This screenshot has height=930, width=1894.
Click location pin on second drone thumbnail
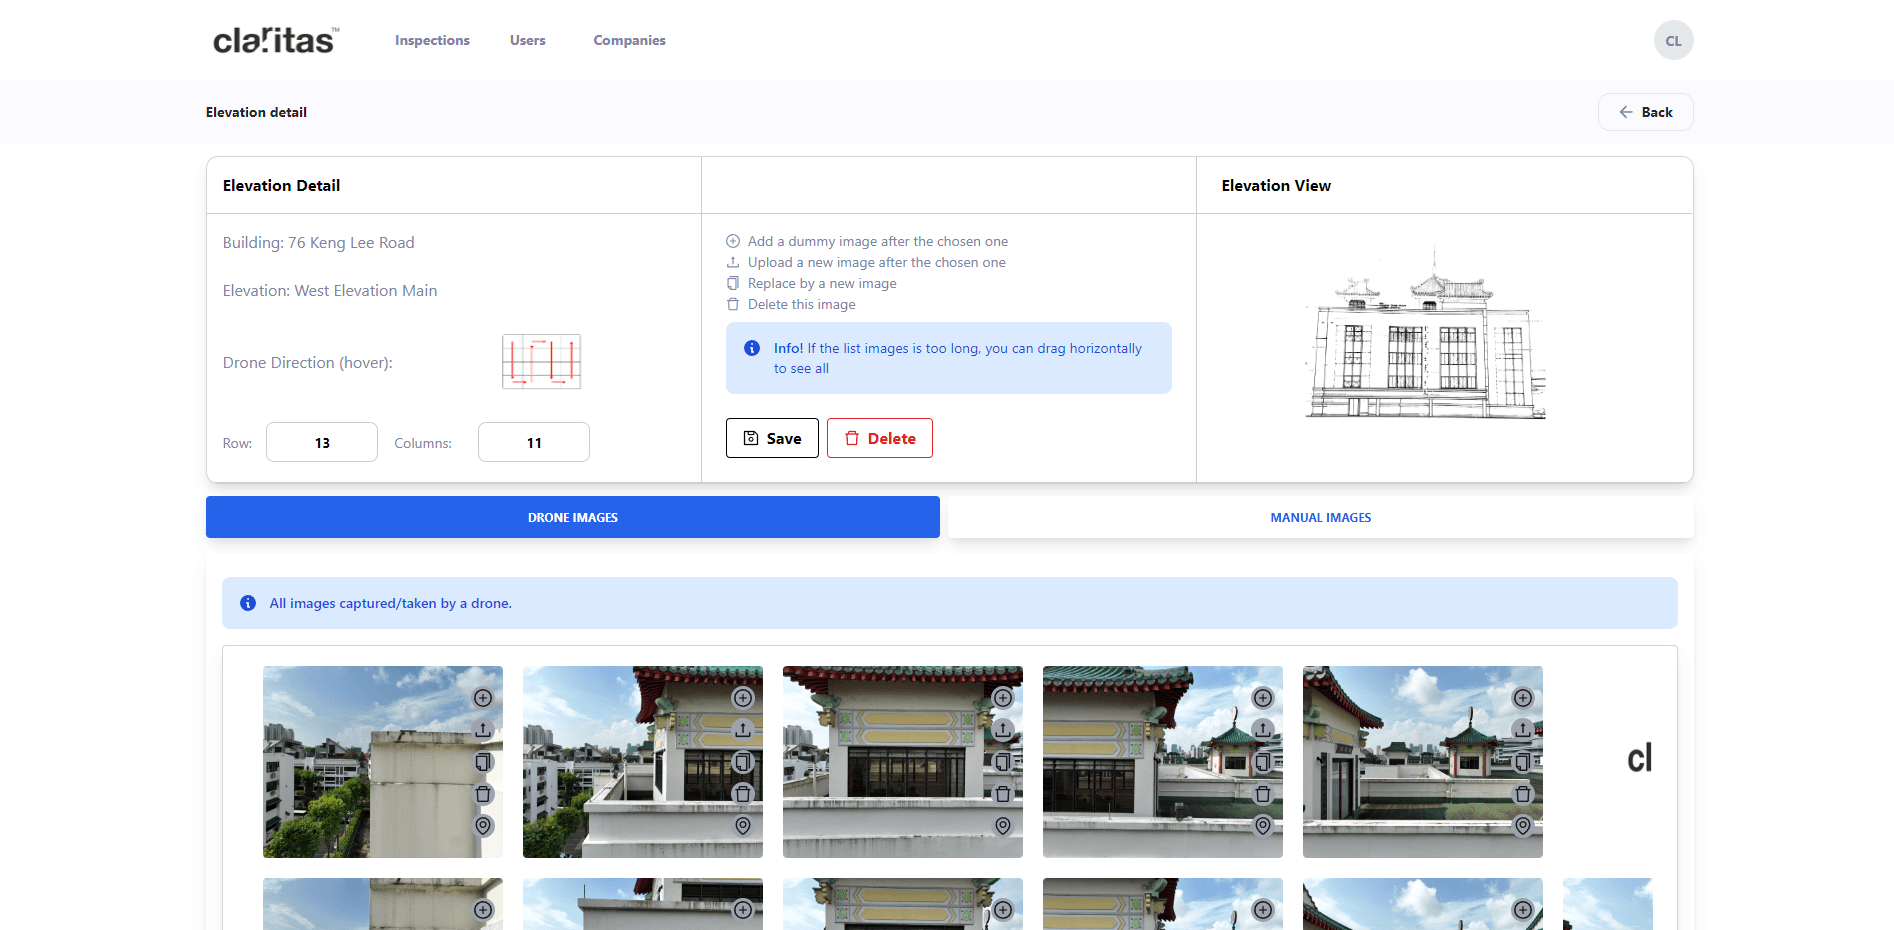tap(743, 826)
